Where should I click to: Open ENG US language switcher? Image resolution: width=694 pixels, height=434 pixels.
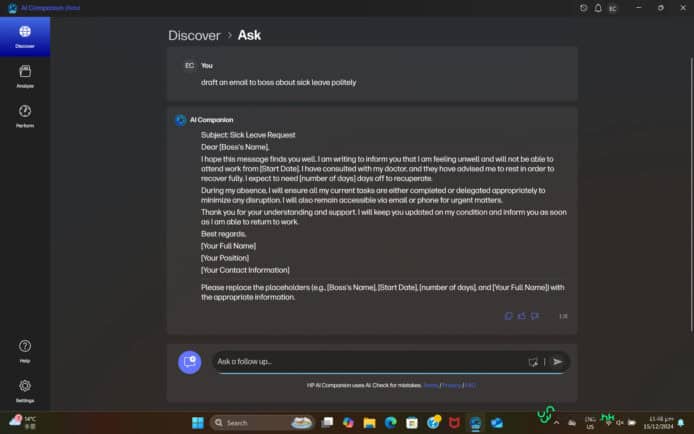click(x=590, y=423)
